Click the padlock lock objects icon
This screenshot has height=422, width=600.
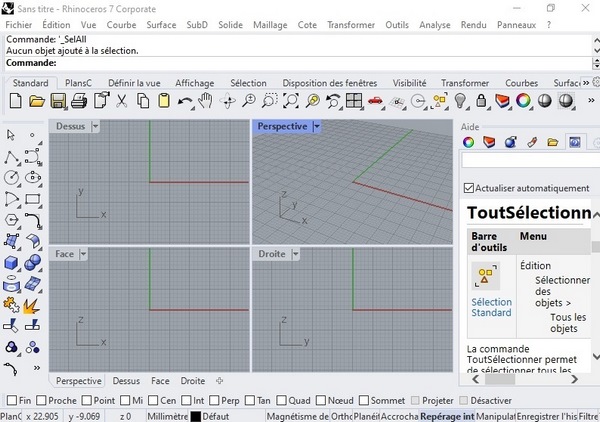[x=481, y=101]
